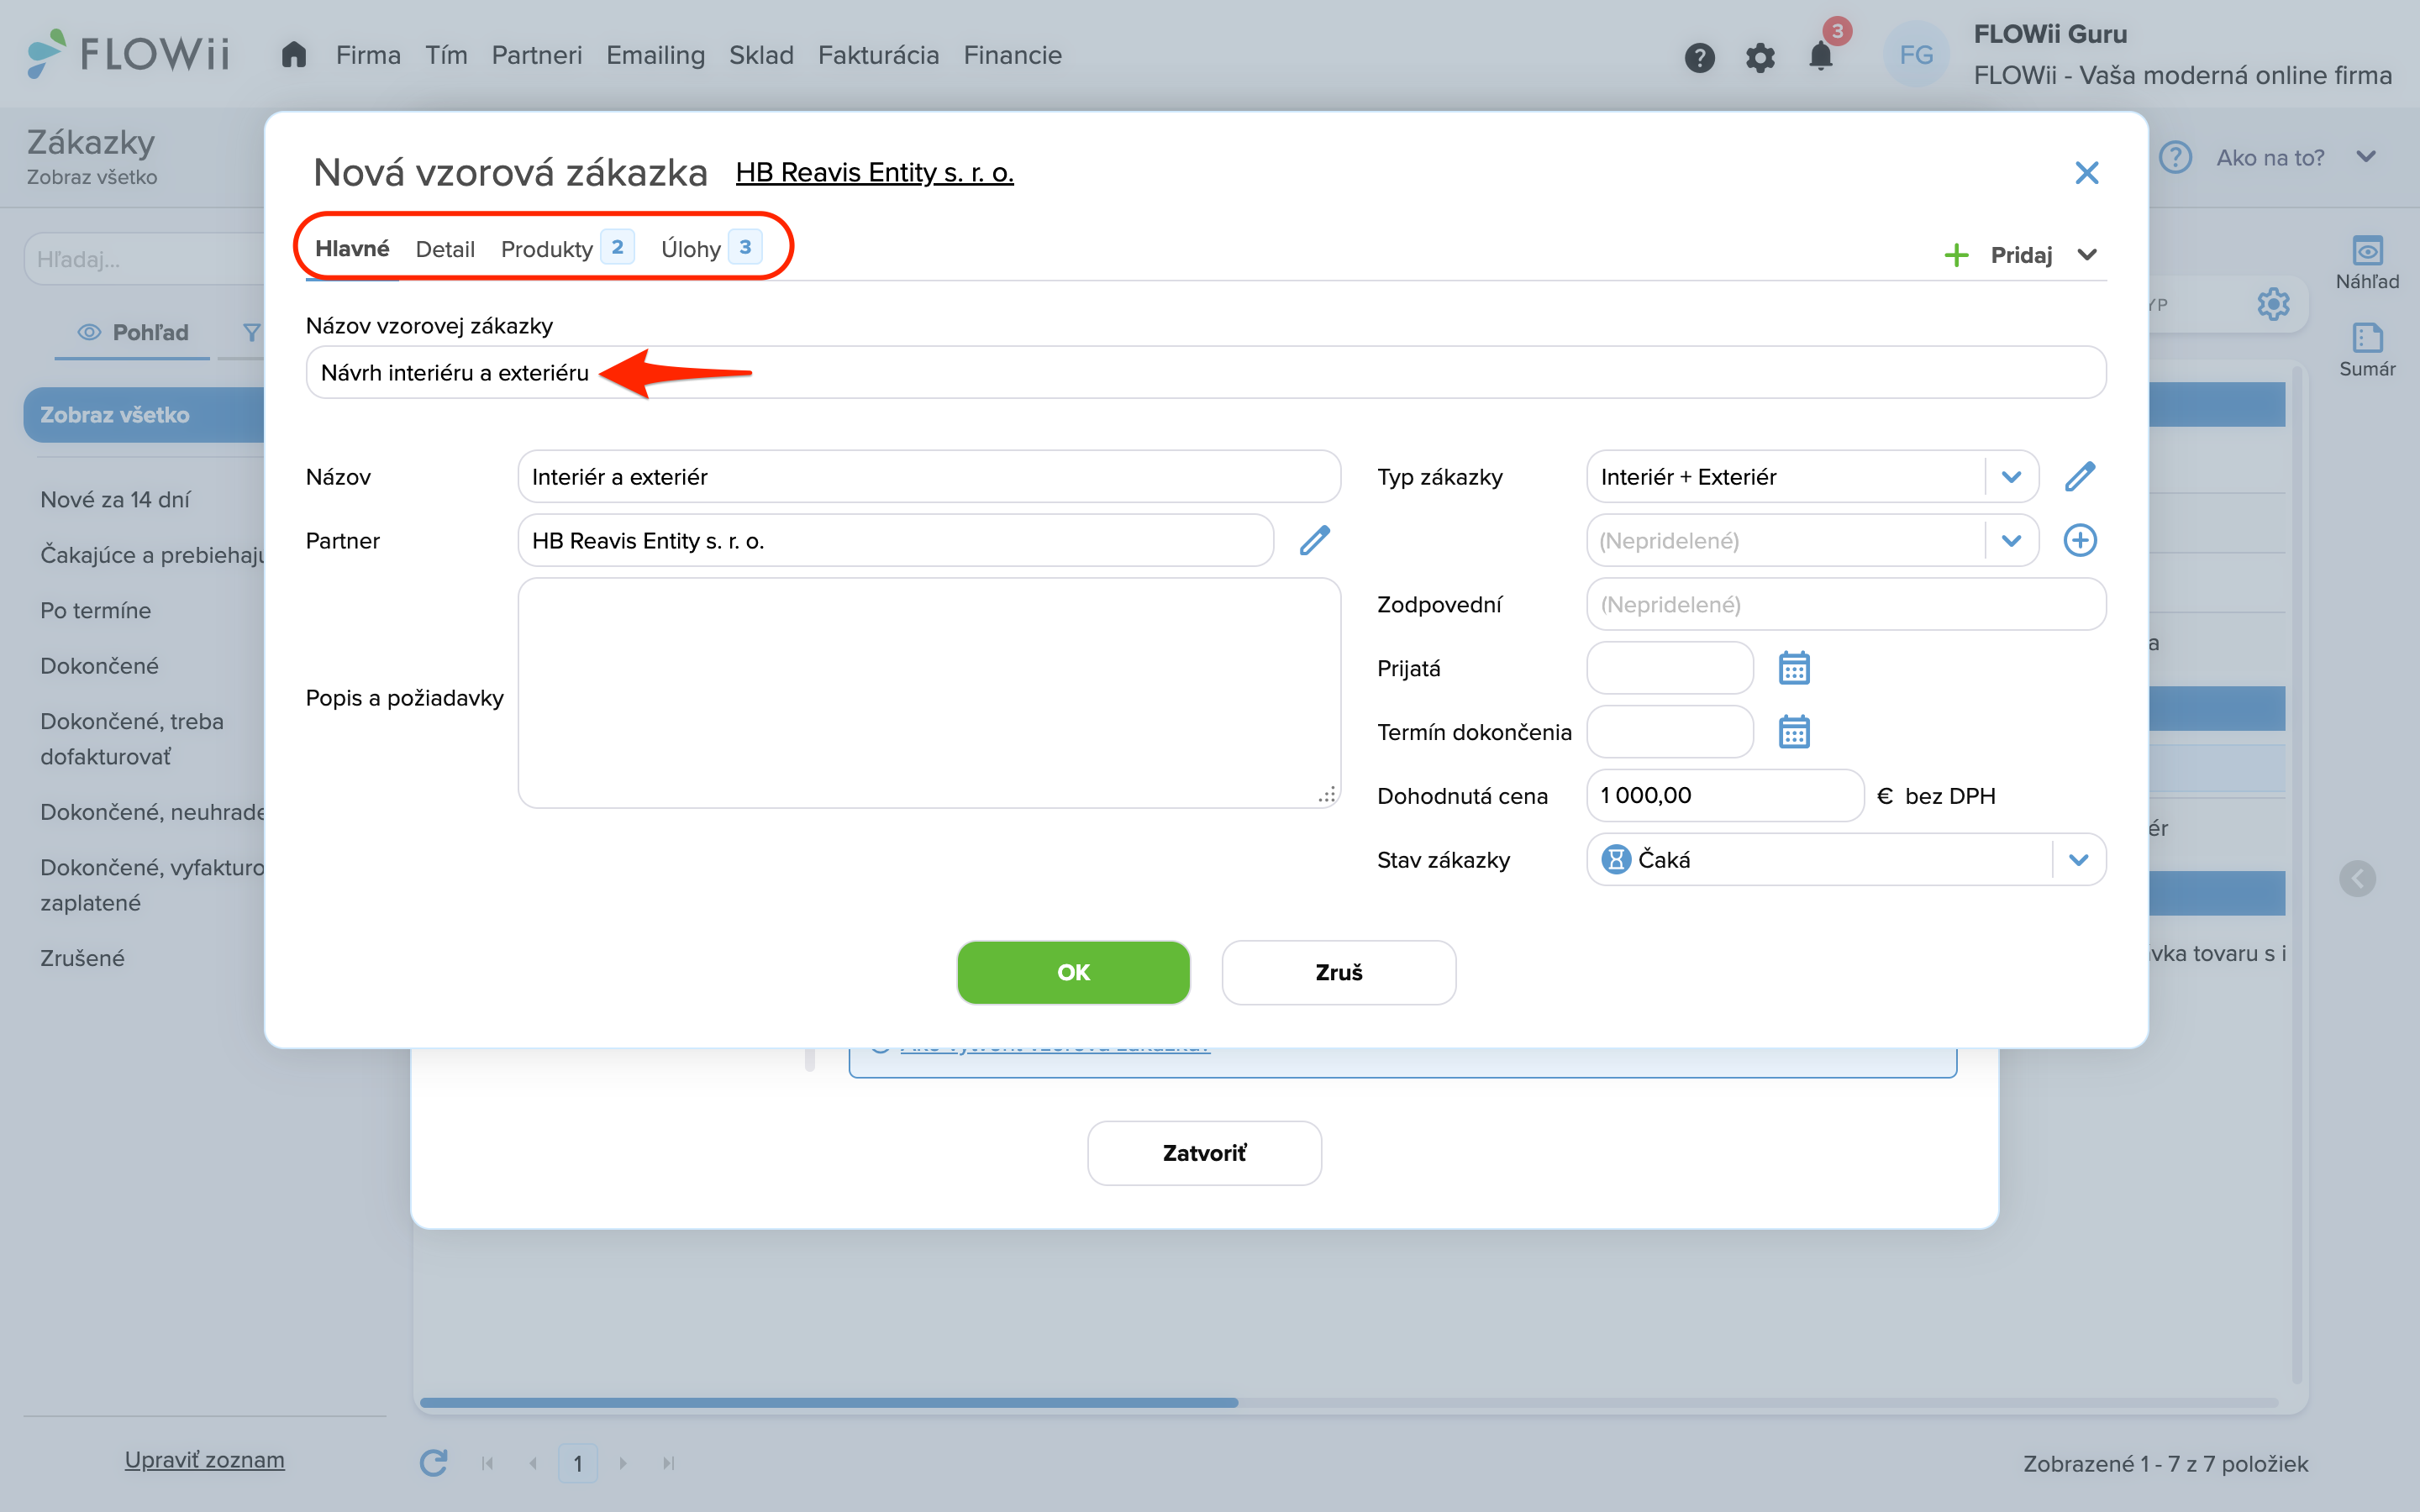Click the Názov input field

pyautogui.click(x=929, y=476)
